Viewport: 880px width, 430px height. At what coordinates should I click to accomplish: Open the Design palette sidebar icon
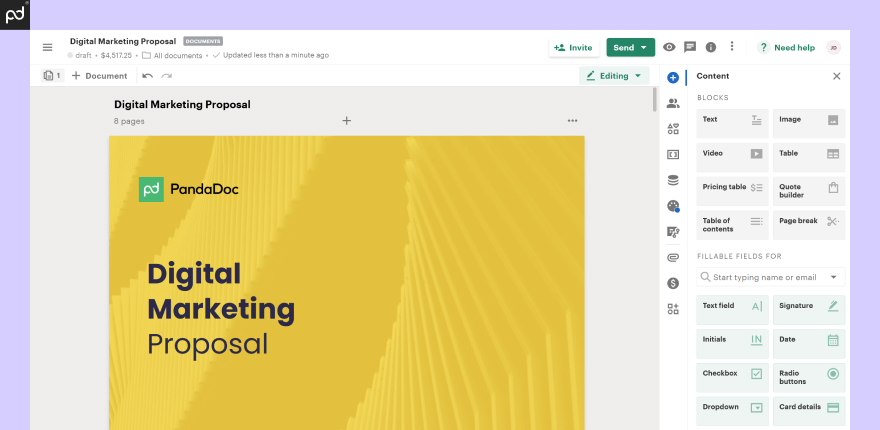(673, 206)
